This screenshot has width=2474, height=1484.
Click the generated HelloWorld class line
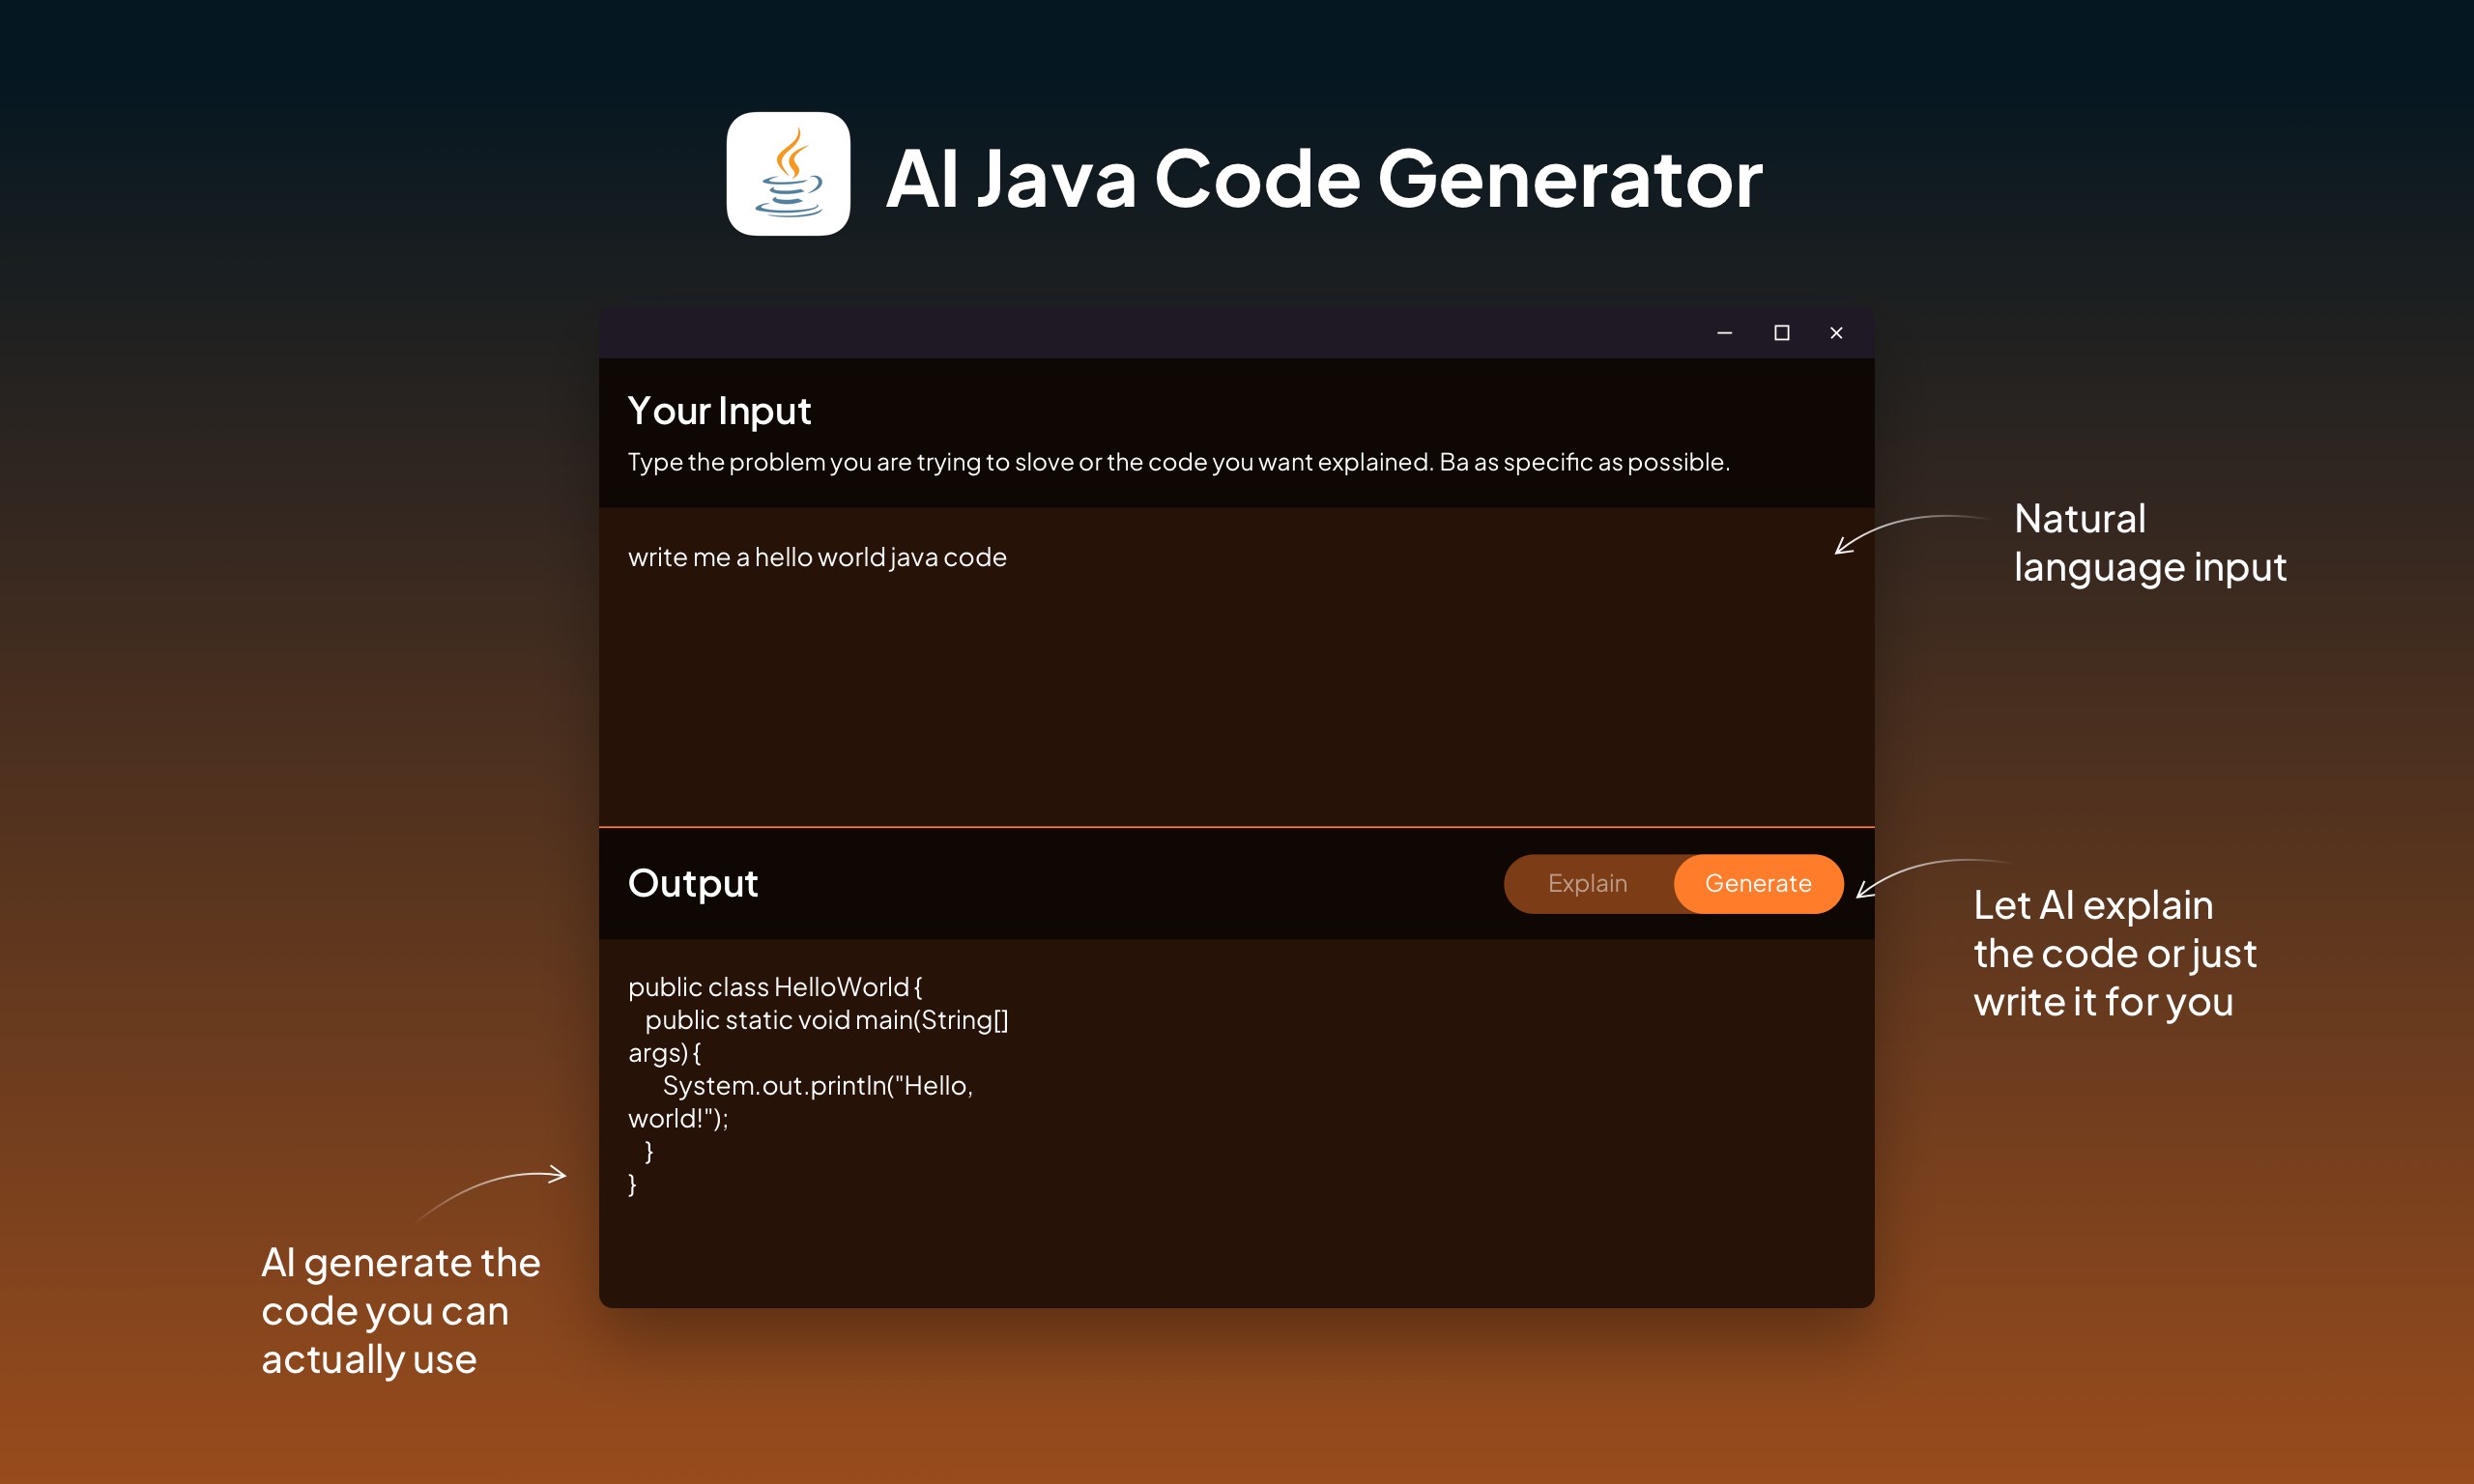click(x=774, y=987)
